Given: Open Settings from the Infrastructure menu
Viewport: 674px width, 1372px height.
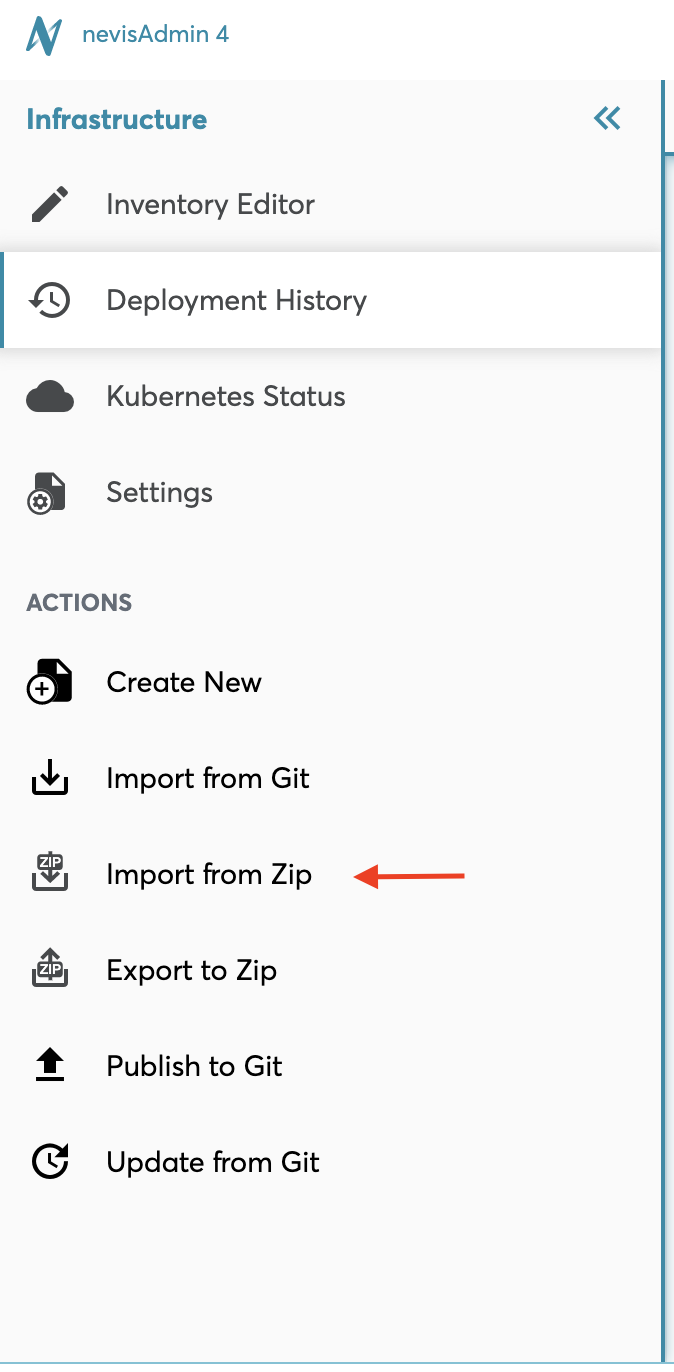Looking at the screenshot, I should 159,493.
